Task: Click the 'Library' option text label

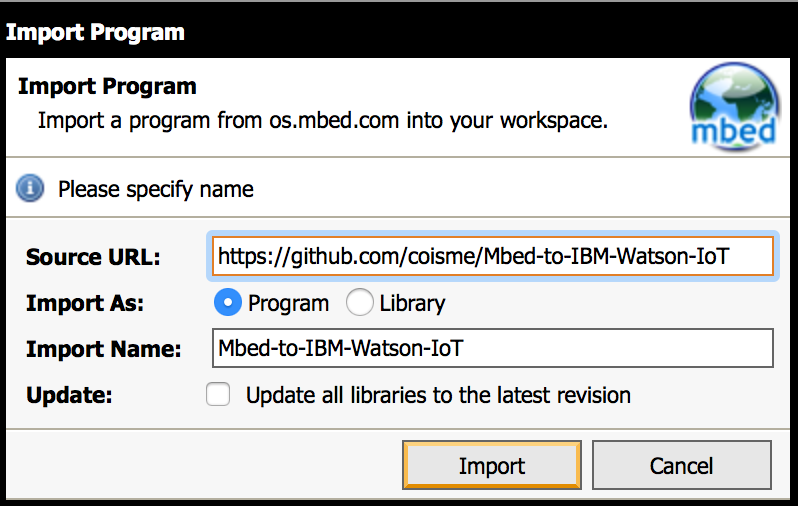Action: coord(412,303)
